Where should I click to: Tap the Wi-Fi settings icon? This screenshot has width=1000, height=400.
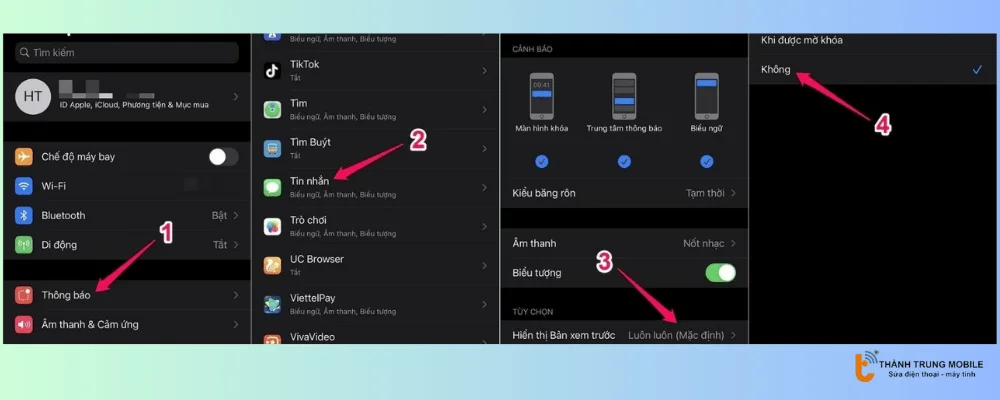point(24,186)
